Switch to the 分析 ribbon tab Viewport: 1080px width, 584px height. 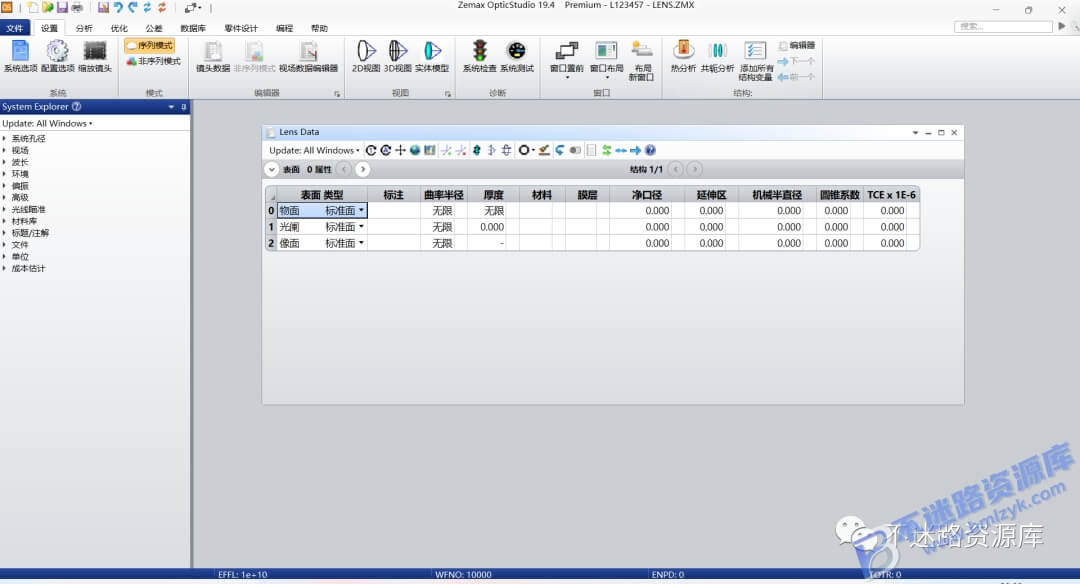(x=84, y=28)
